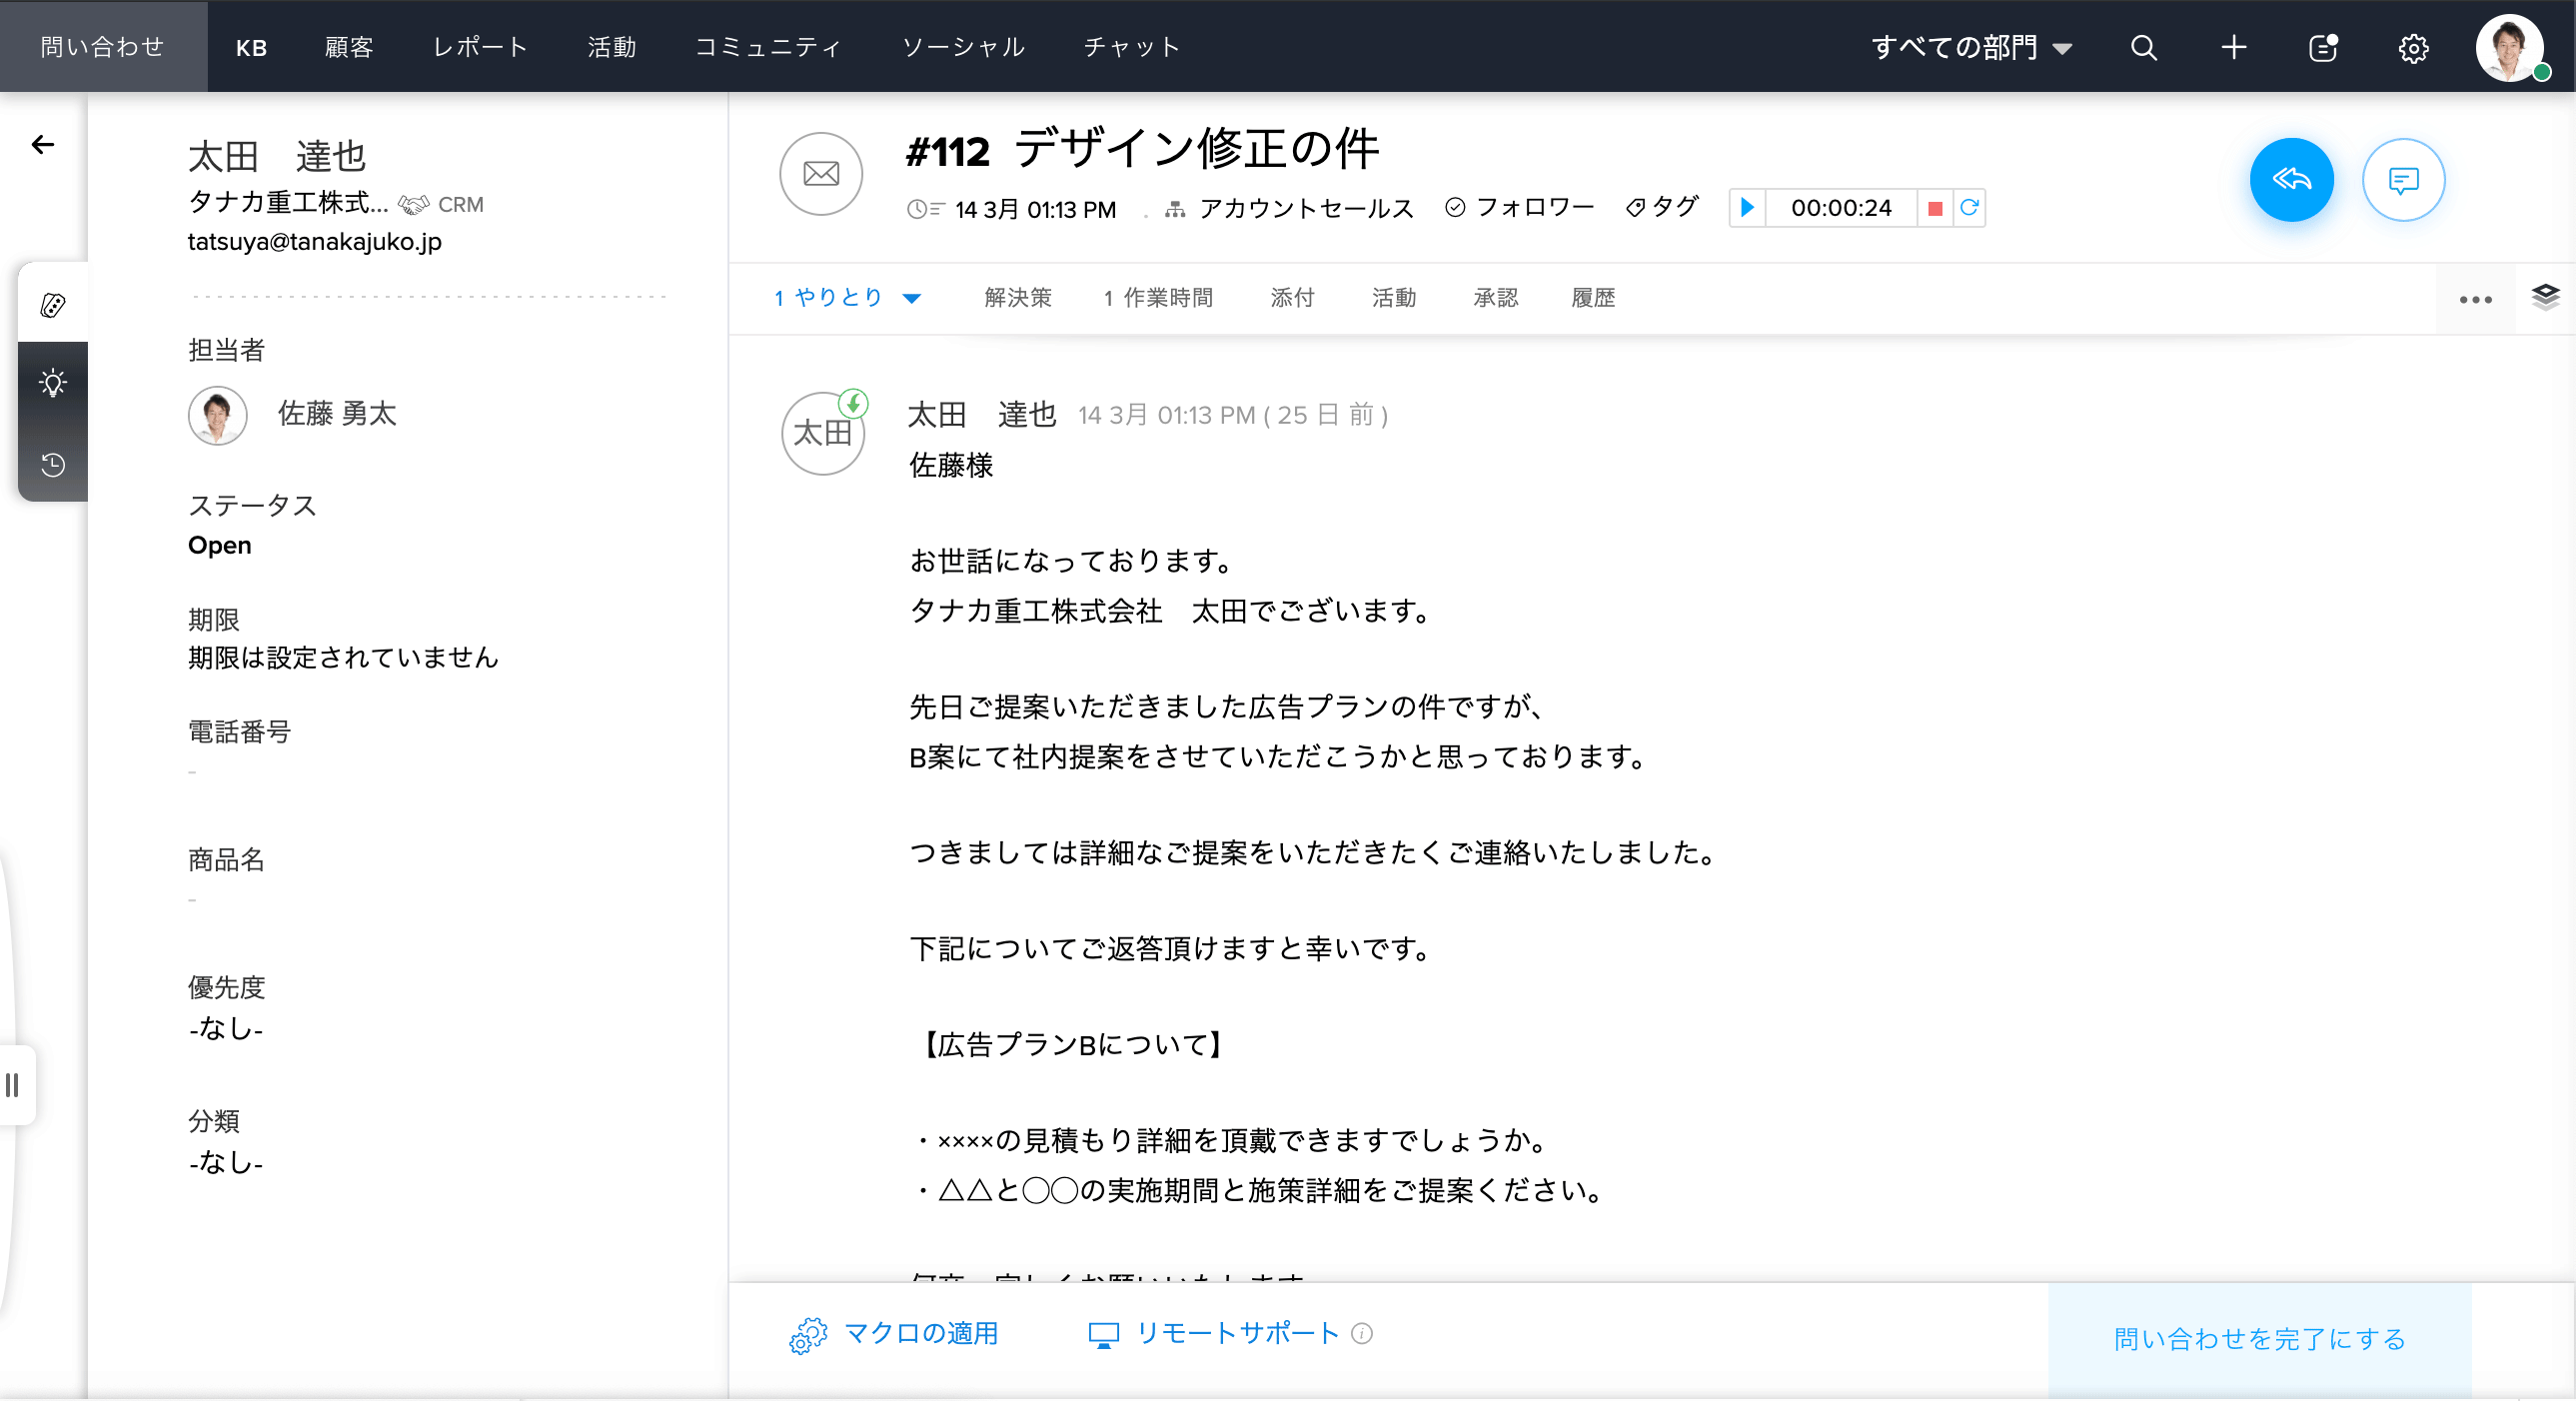Switch to the ticket 活動 tab
This screenshot has width=2576, height=1401.
1394,298
